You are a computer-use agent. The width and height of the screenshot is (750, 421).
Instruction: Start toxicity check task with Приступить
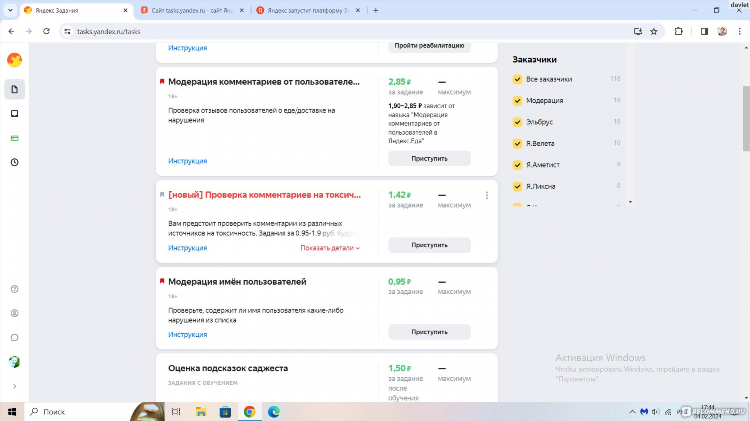pos(429,245)
